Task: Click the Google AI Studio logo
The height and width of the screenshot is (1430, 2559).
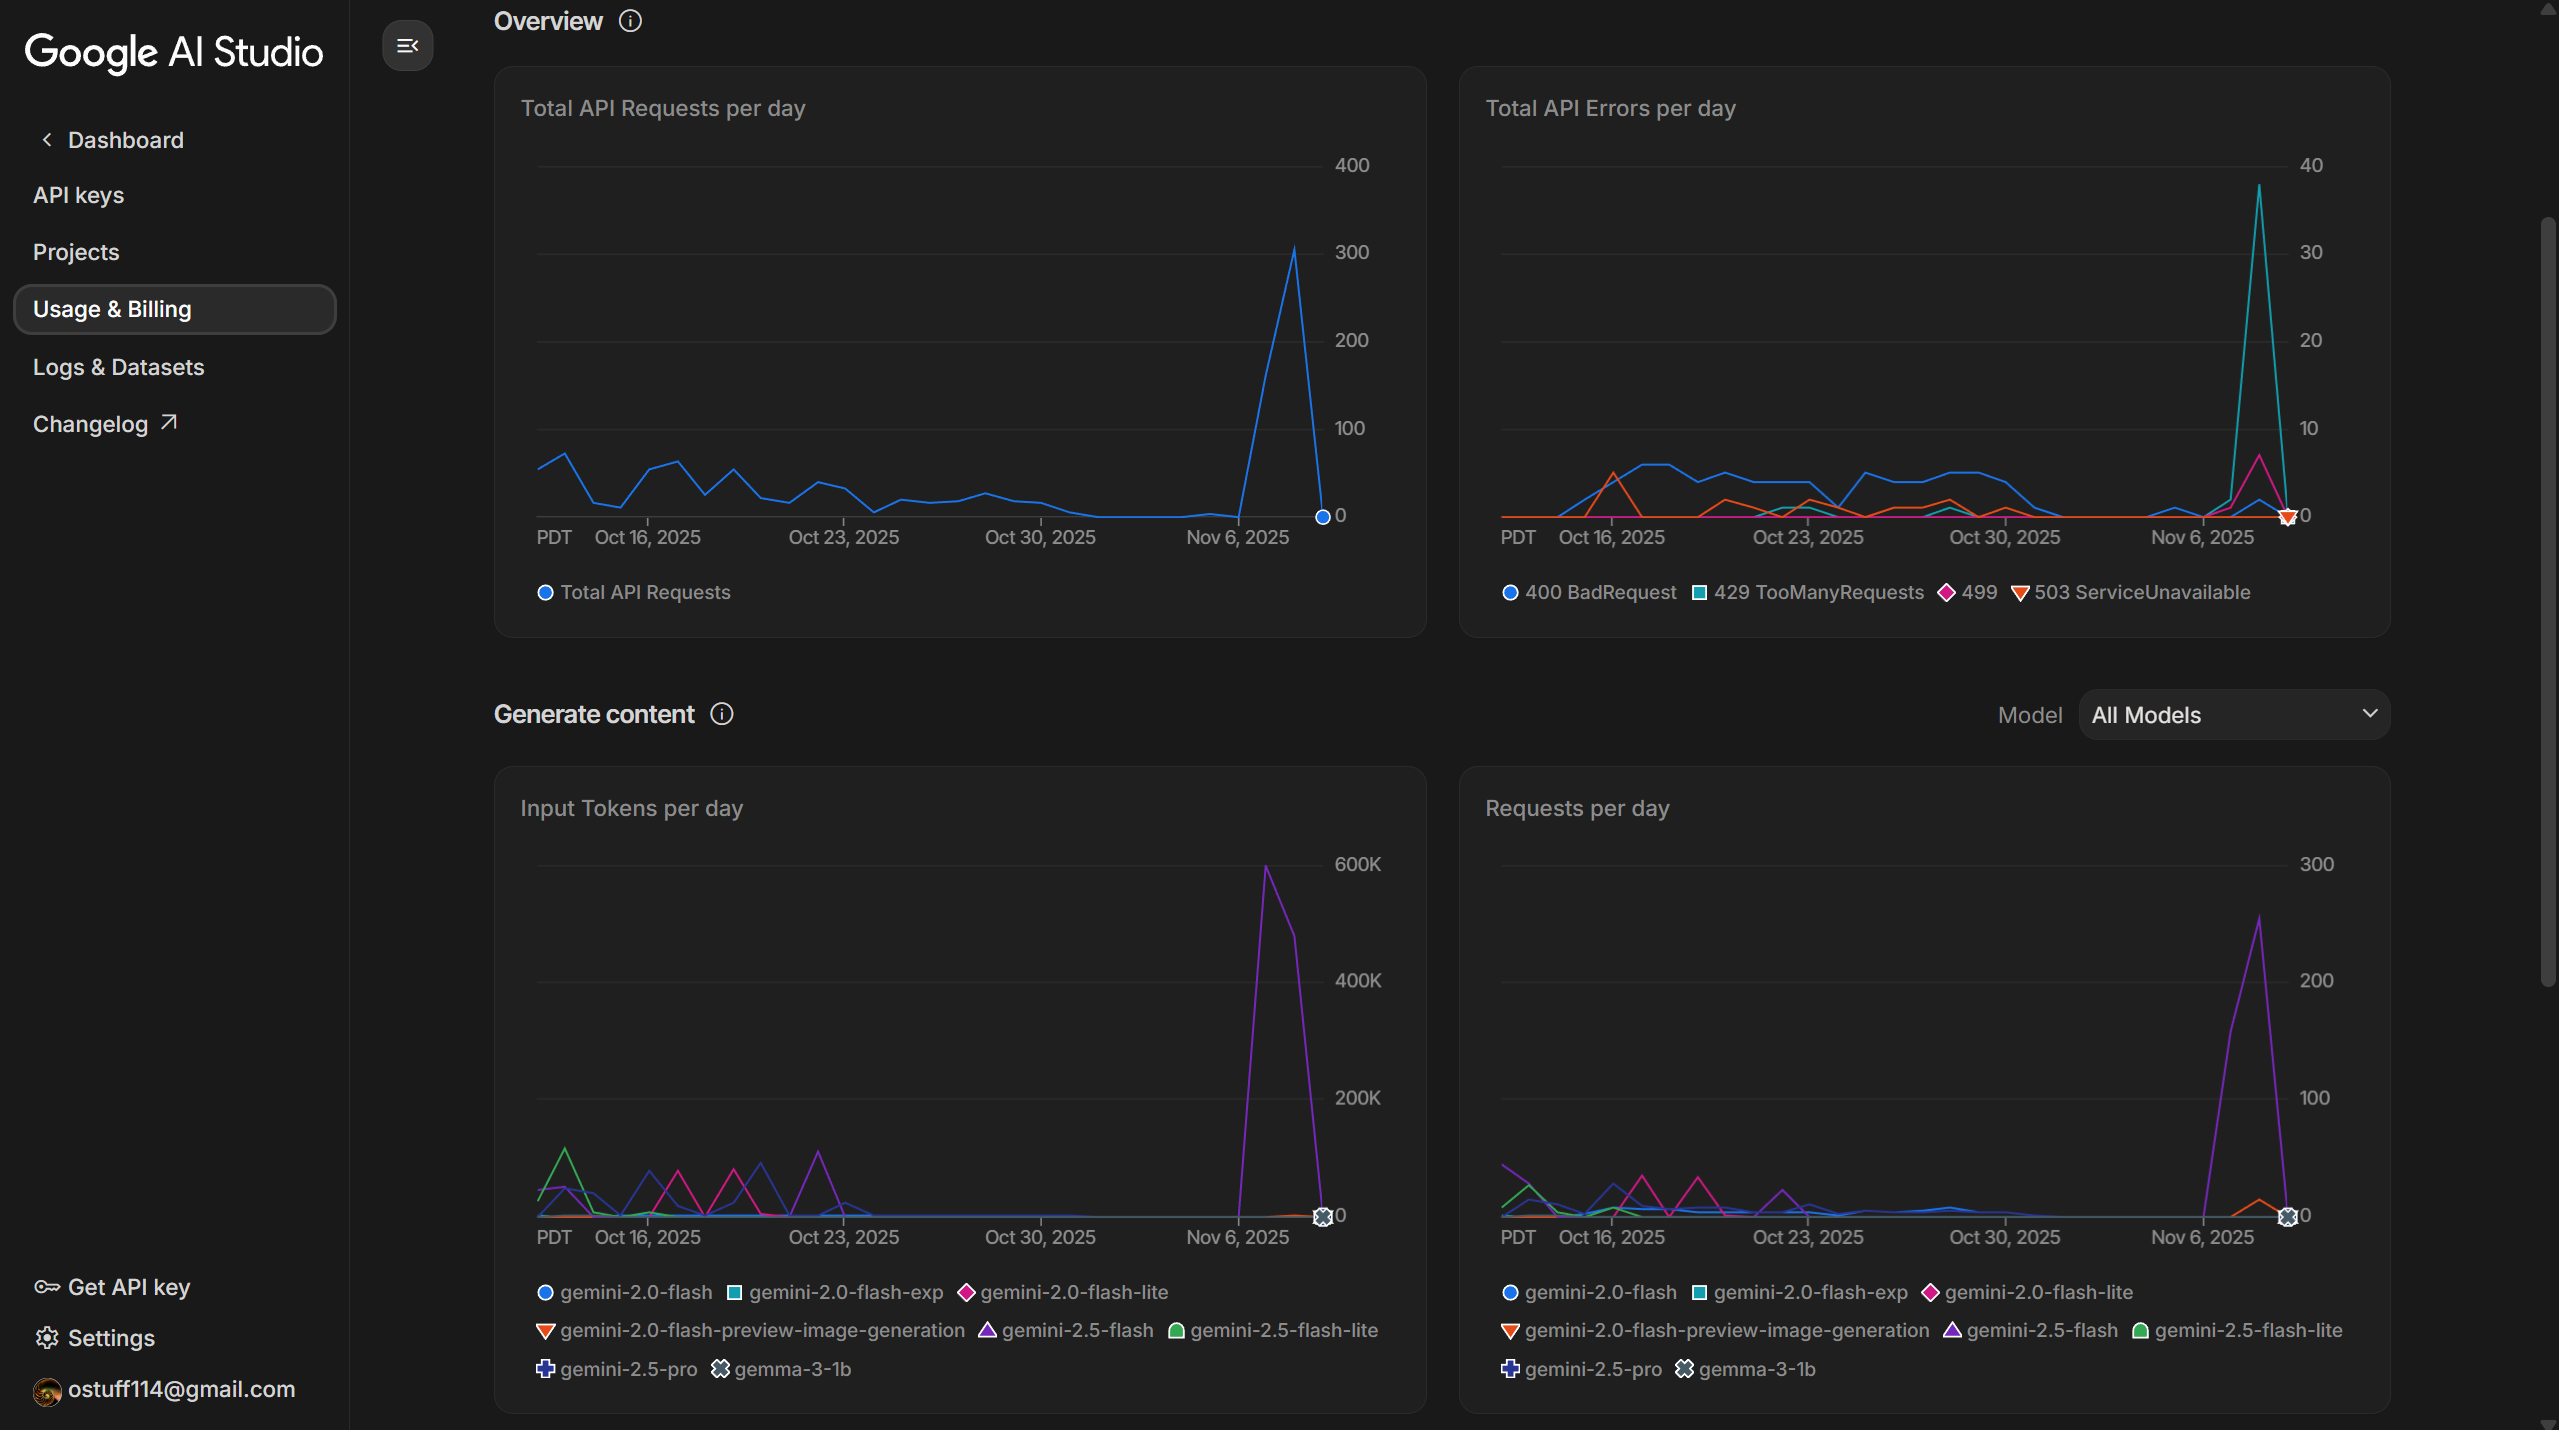Action: click(x=174, y=52)
